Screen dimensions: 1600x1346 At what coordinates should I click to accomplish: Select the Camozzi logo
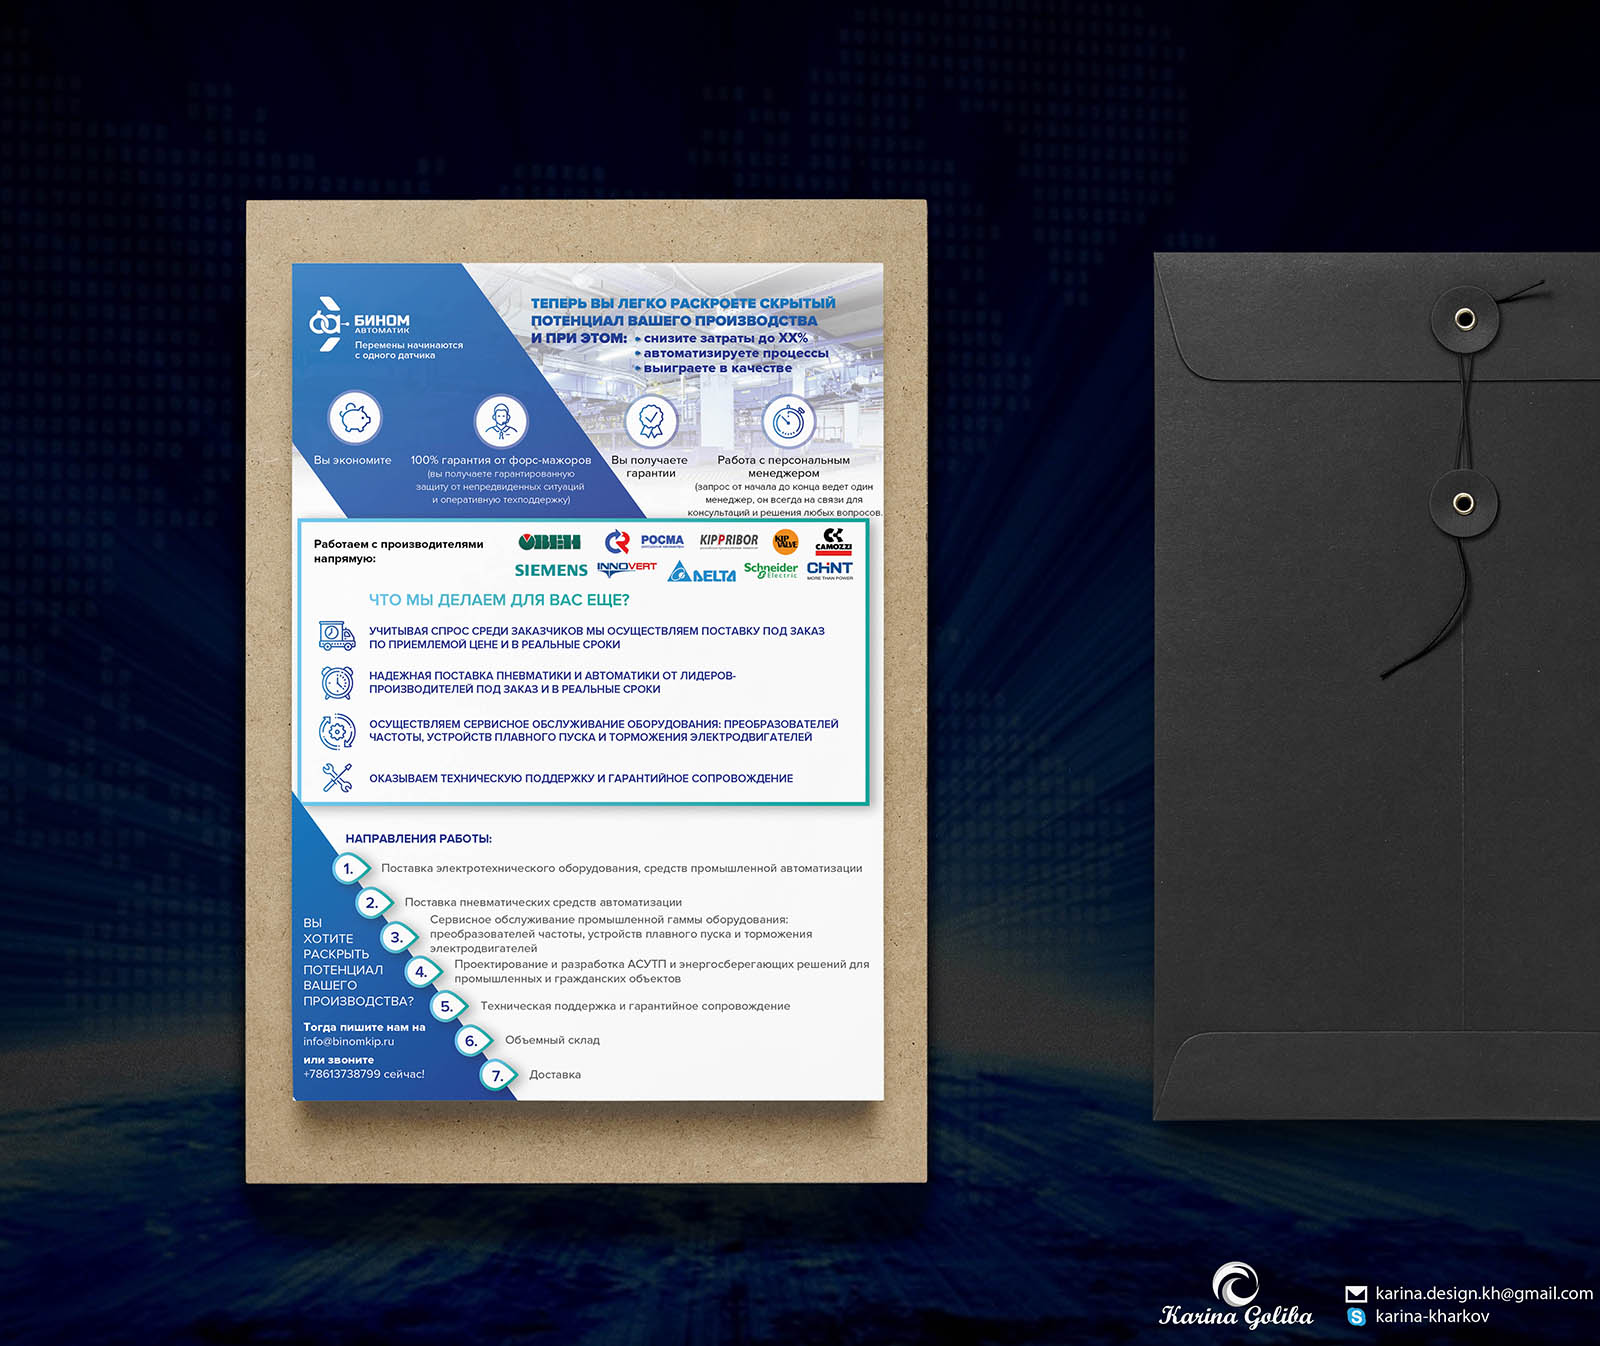pyautogui.click(x=833, y=540)
